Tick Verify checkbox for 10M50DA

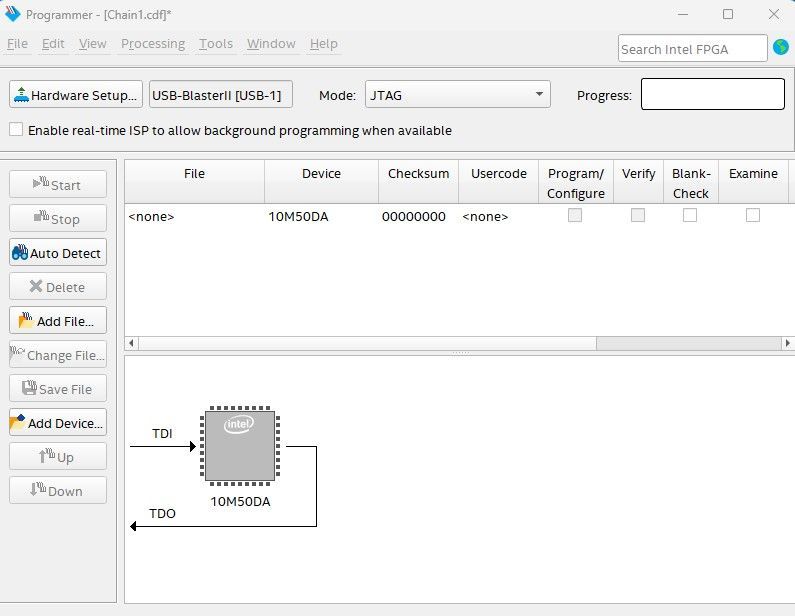(638, 215)
